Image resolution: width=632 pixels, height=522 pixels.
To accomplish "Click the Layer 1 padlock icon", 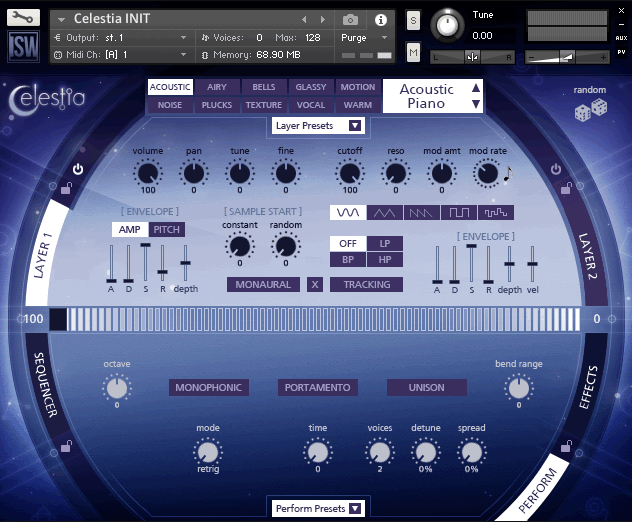I will click(66, 188).
